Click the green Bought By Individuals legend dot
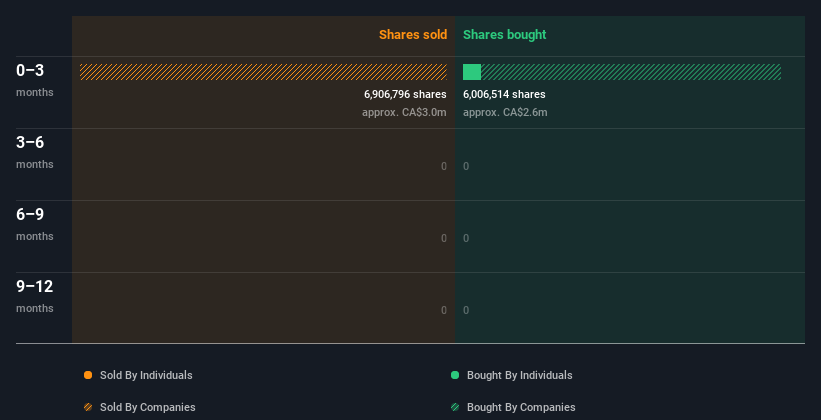The width and height of the screenshot is (821, 420). click(455, 375)
